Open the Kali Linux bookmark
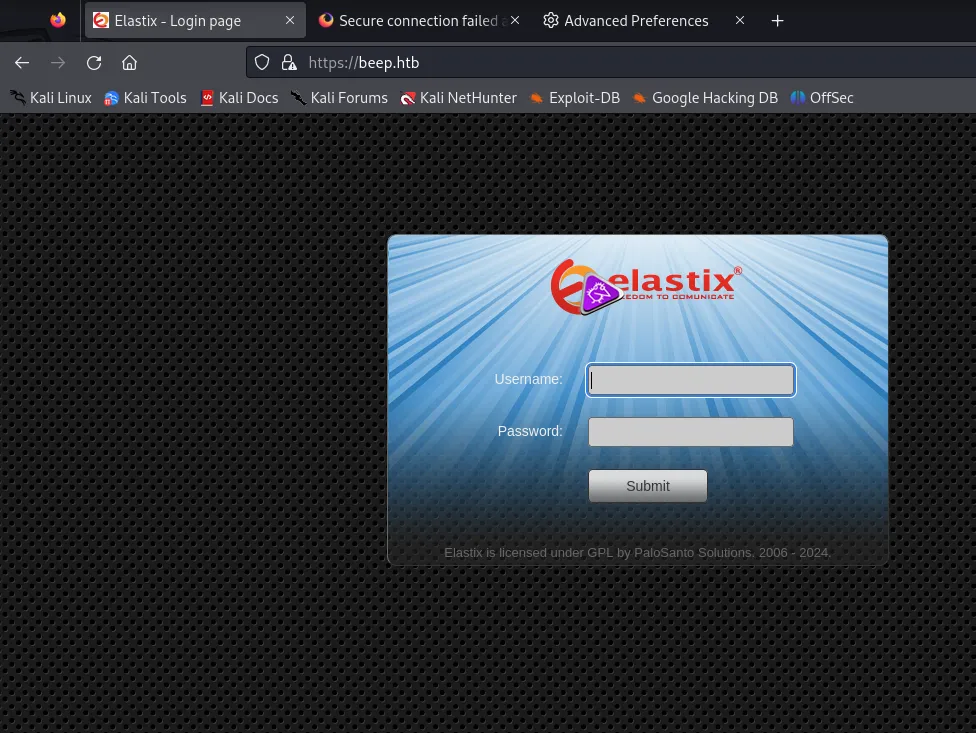The width and height of the screenshot is (976, 733). [x=50, y=98]
